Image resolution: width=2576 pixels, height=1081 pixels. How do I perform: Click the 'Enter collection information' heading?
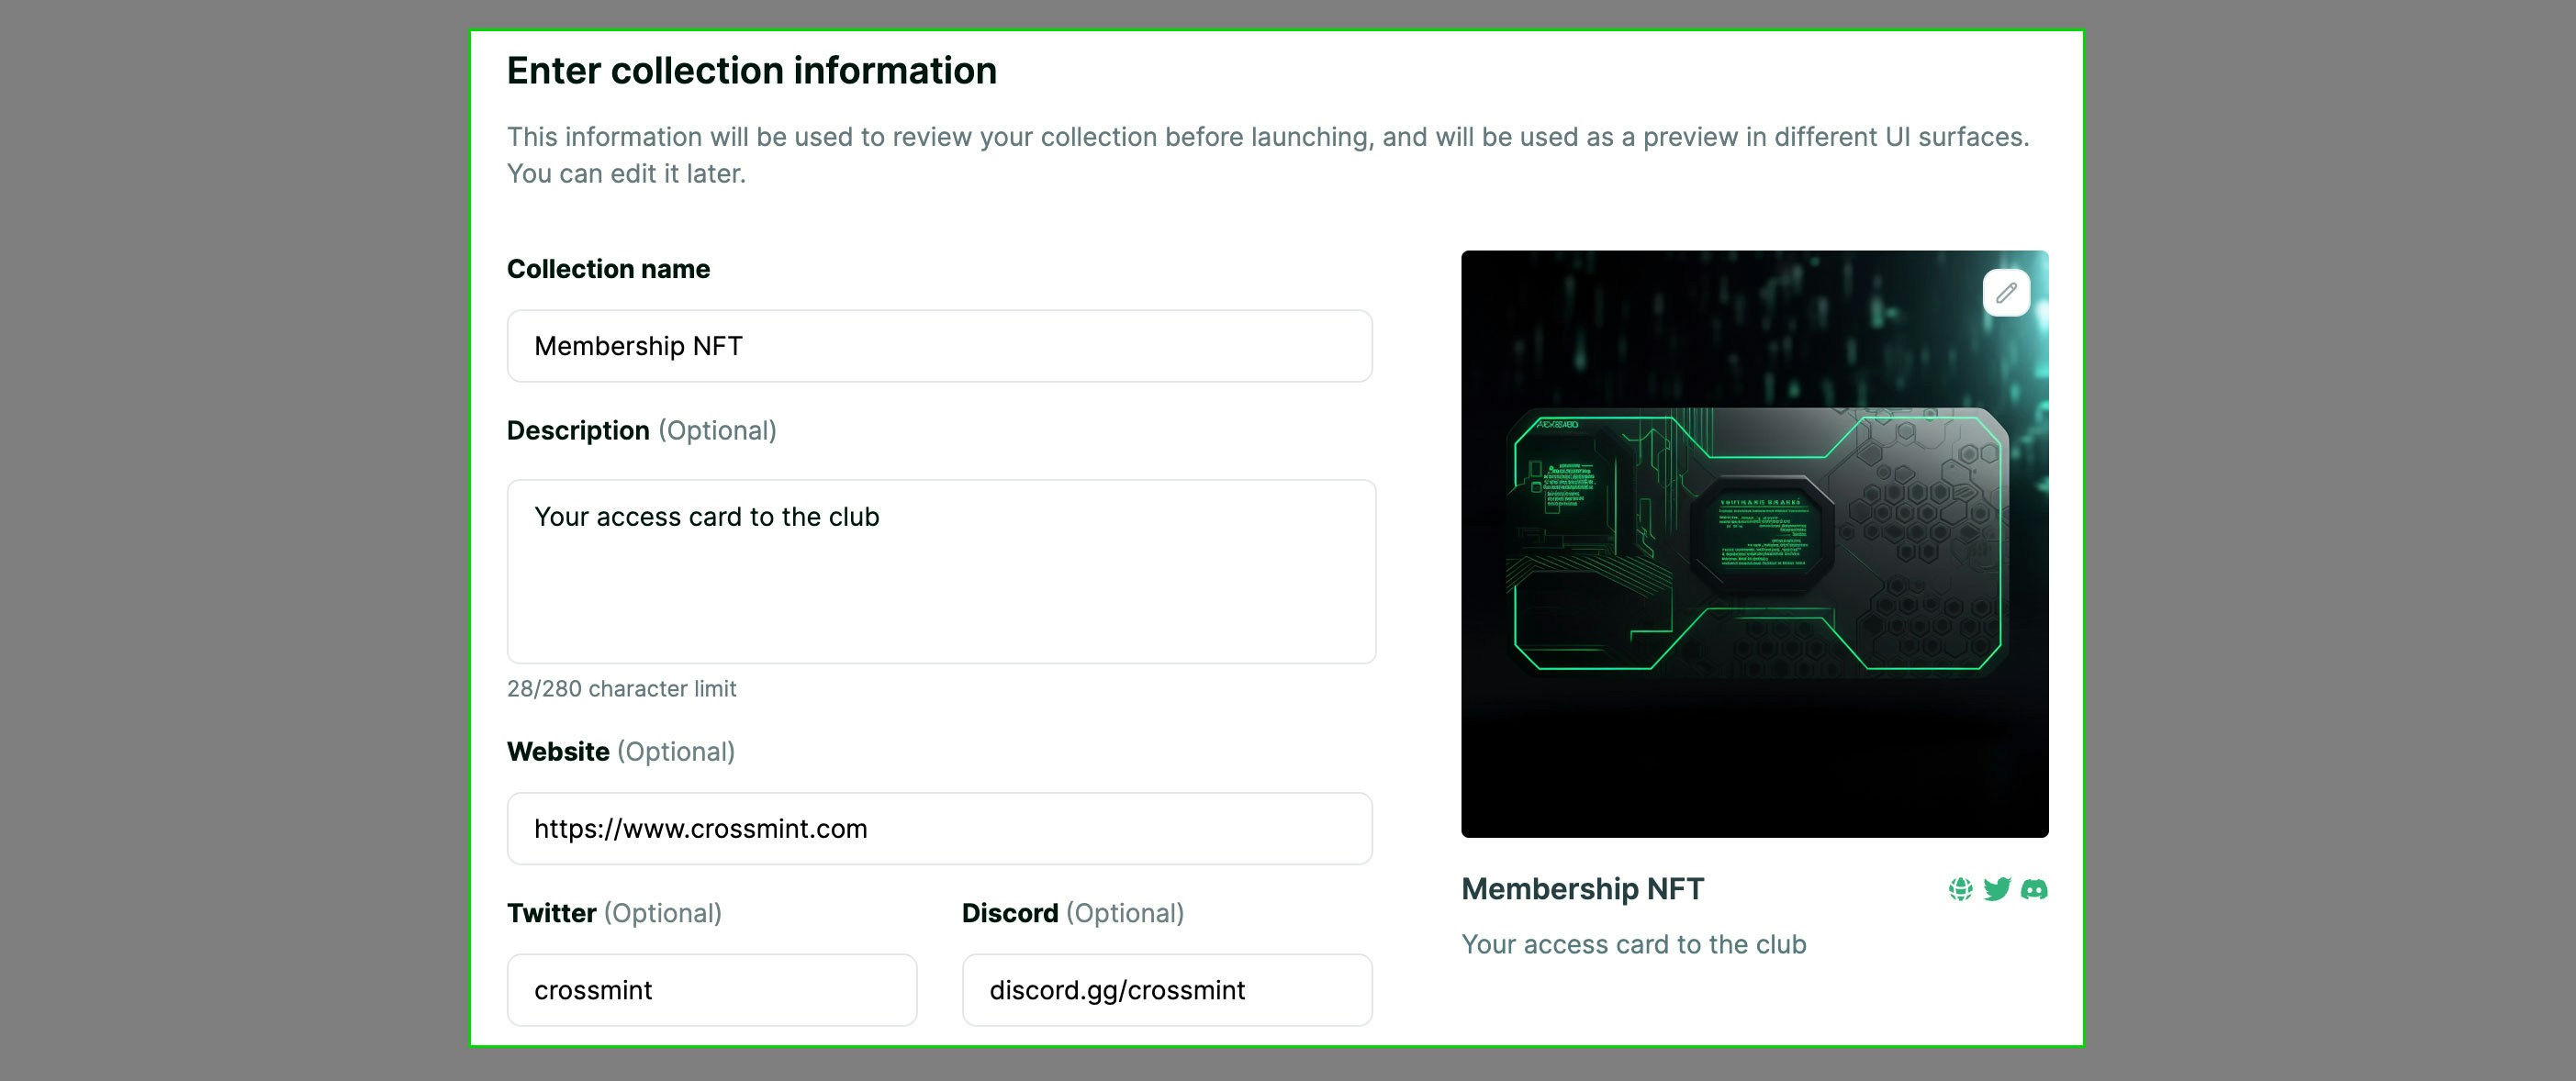click(x=752, y=71)
